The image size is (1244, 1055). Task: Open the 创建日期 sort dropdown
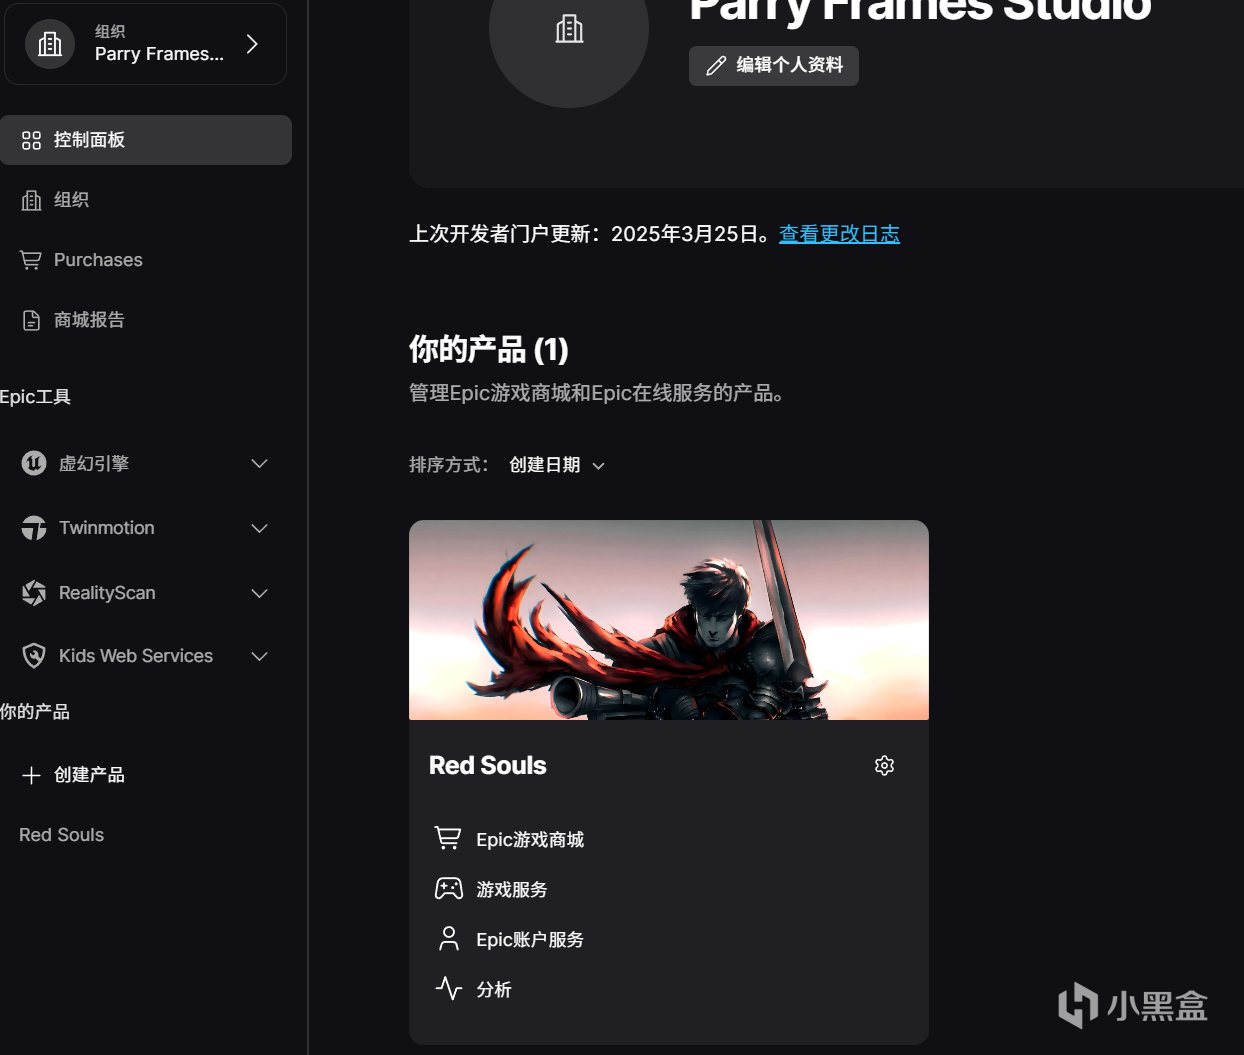557,465
